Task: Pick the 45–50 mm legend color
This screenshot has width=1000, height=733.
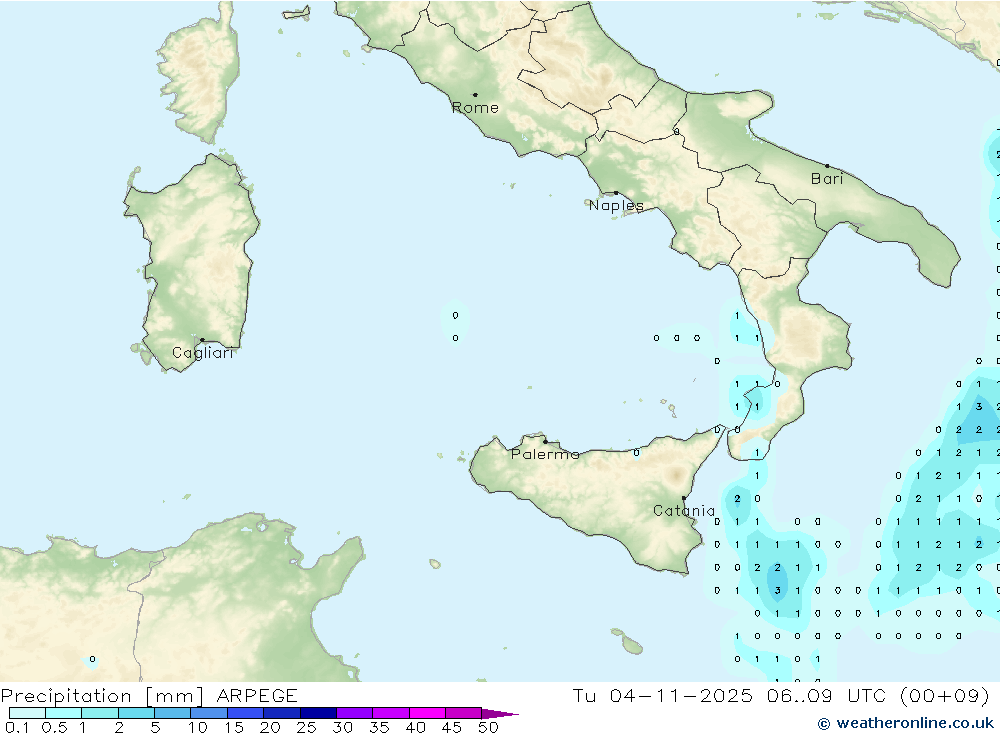Action: pyautogui.click(x=464, y=713)
